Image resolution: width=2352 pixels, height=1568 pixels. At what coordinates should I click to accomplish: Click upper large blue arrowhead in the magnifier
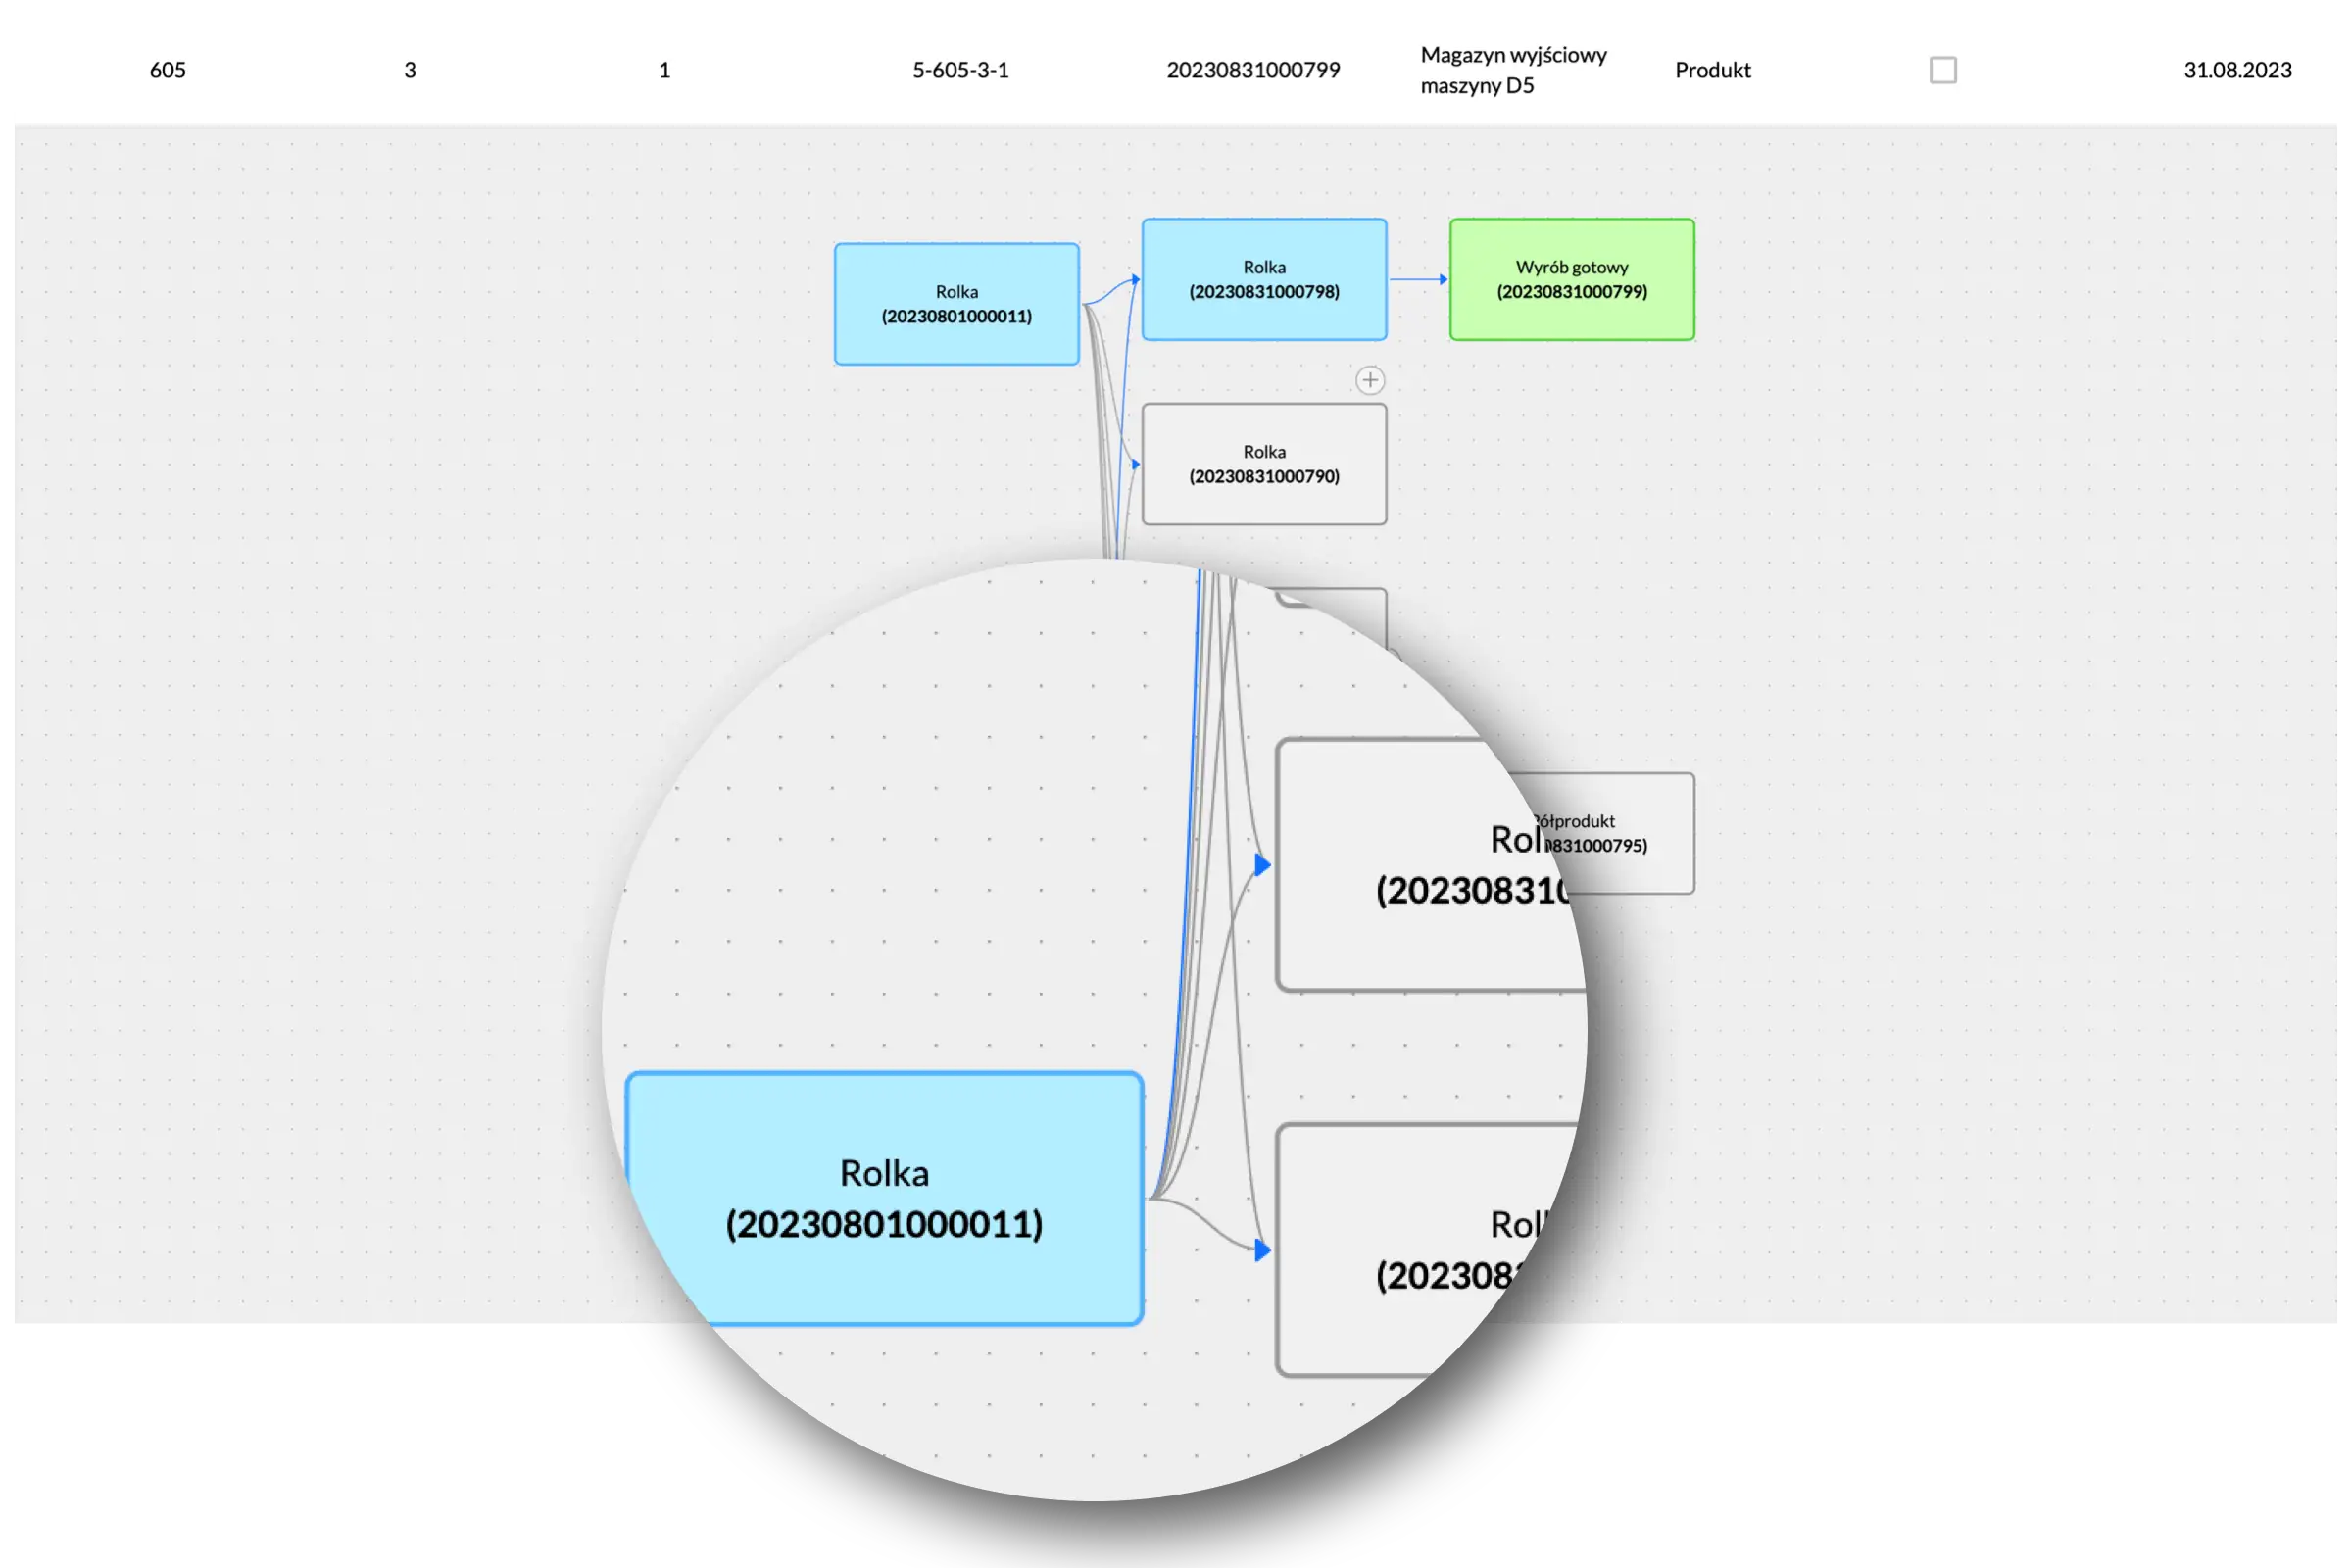tap(1263, 865)
